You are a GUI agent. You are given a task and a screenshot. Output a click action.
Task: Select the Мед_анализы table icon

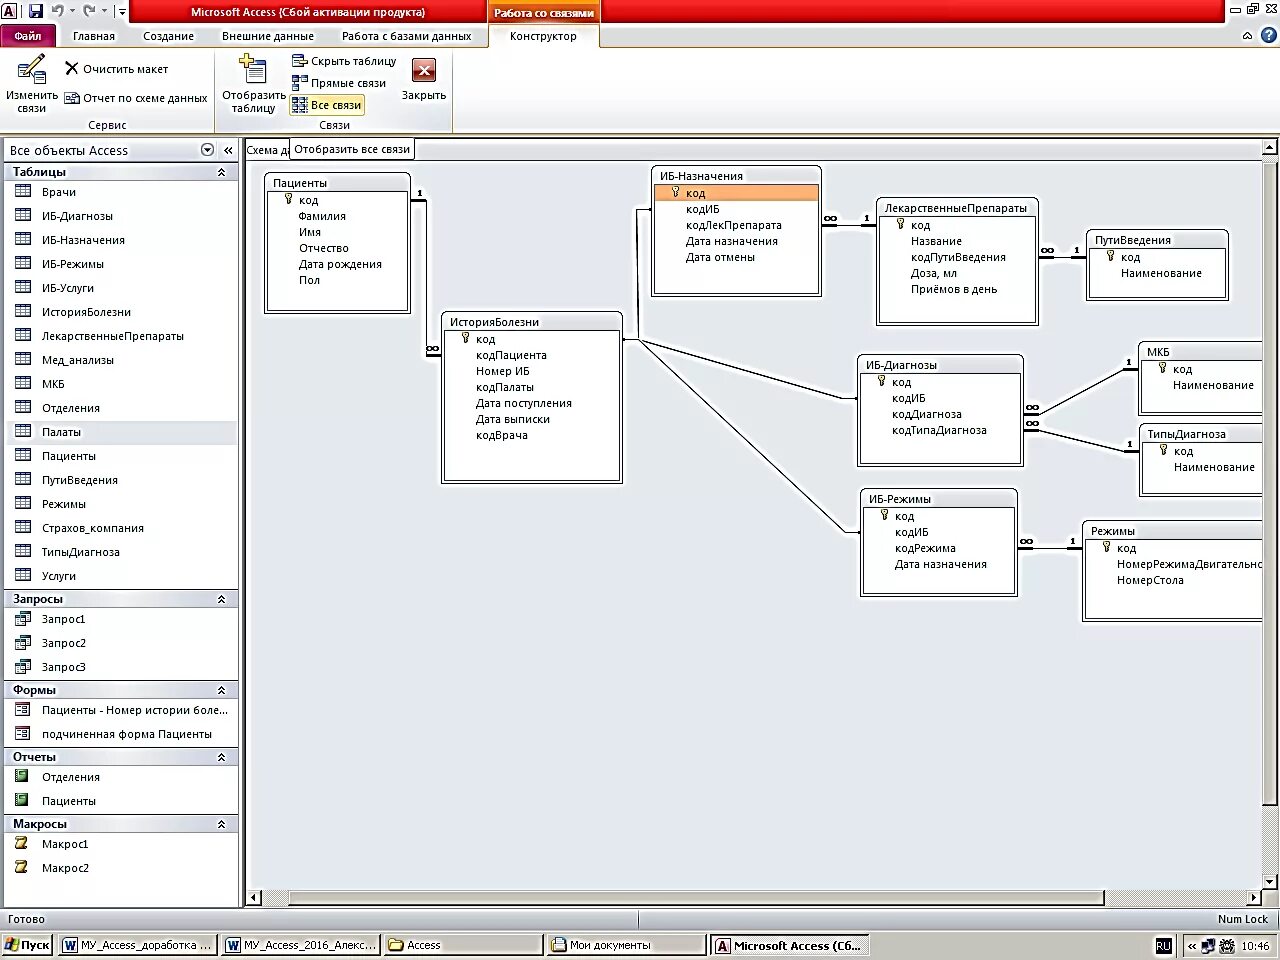(x=23, y=360)
